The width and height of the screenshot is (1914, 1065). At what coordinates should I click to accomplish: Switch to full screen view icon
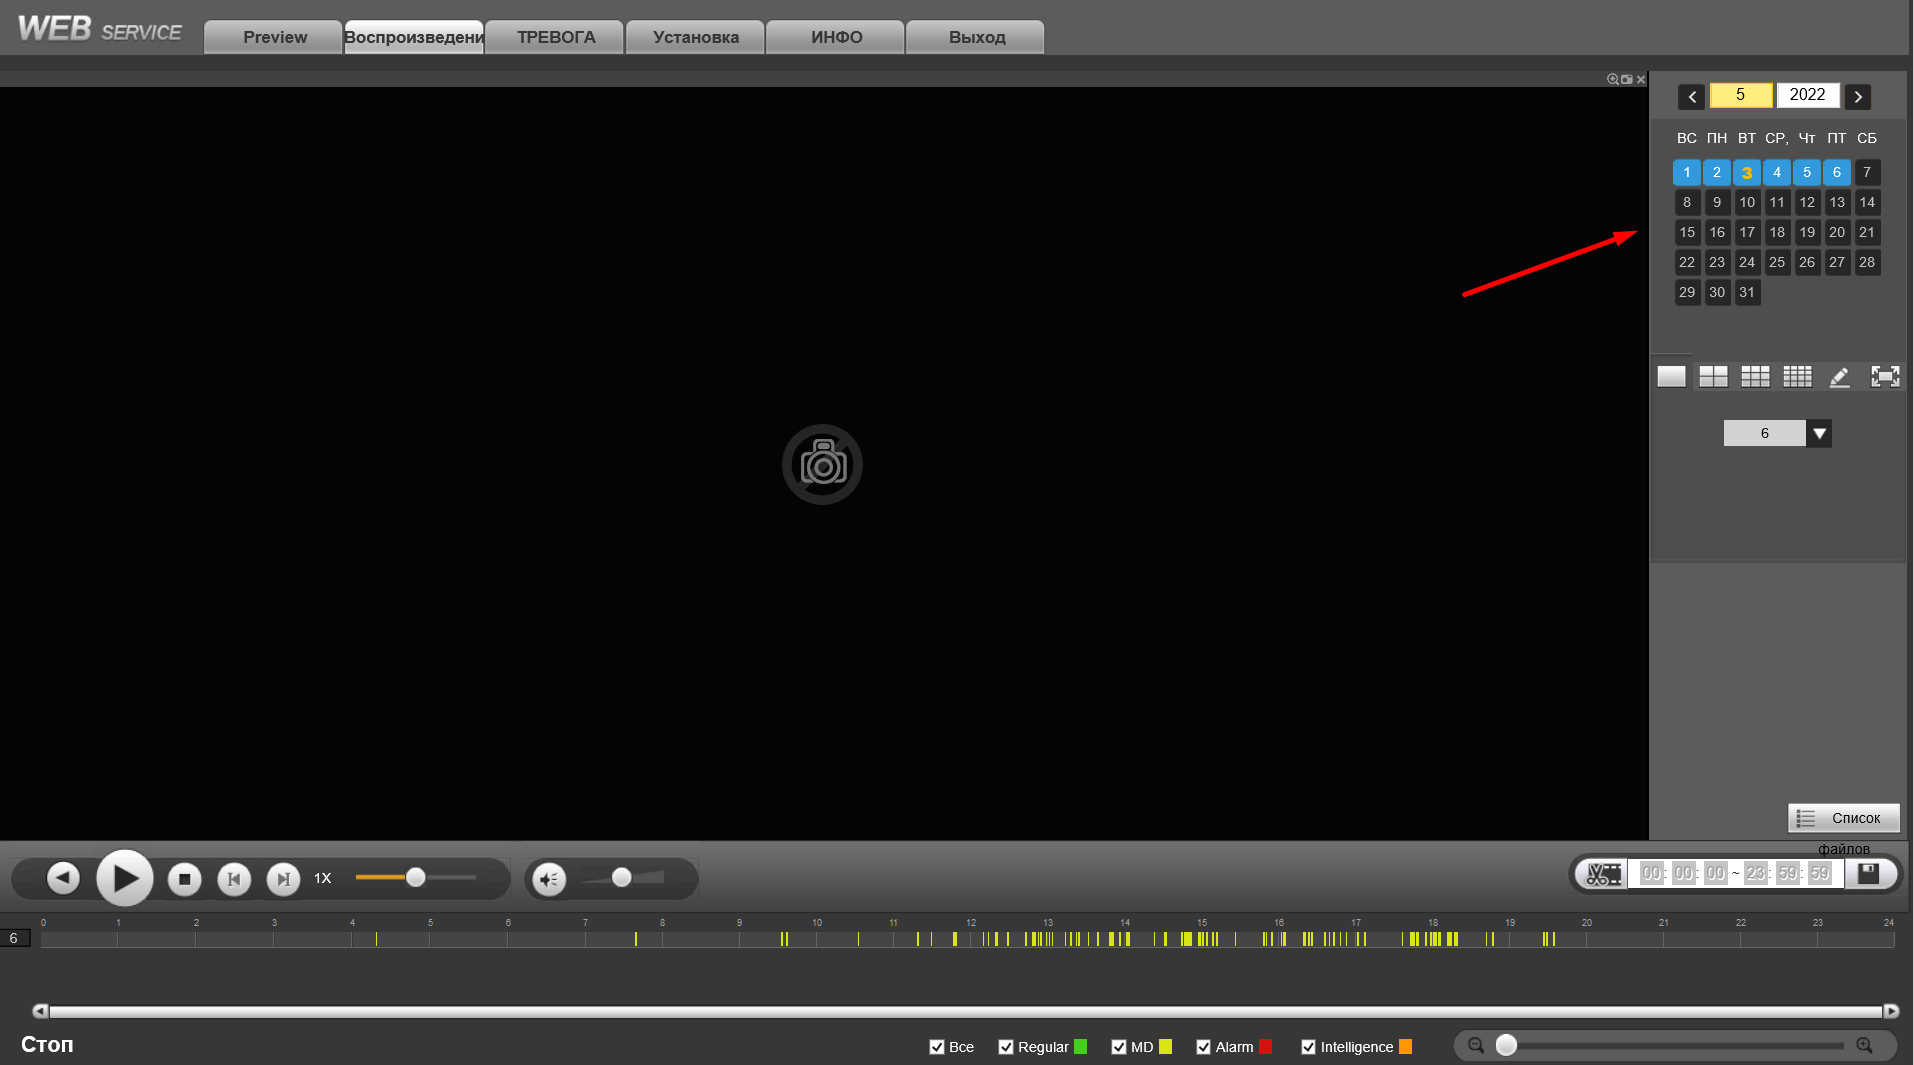[x=1885, y=376]
